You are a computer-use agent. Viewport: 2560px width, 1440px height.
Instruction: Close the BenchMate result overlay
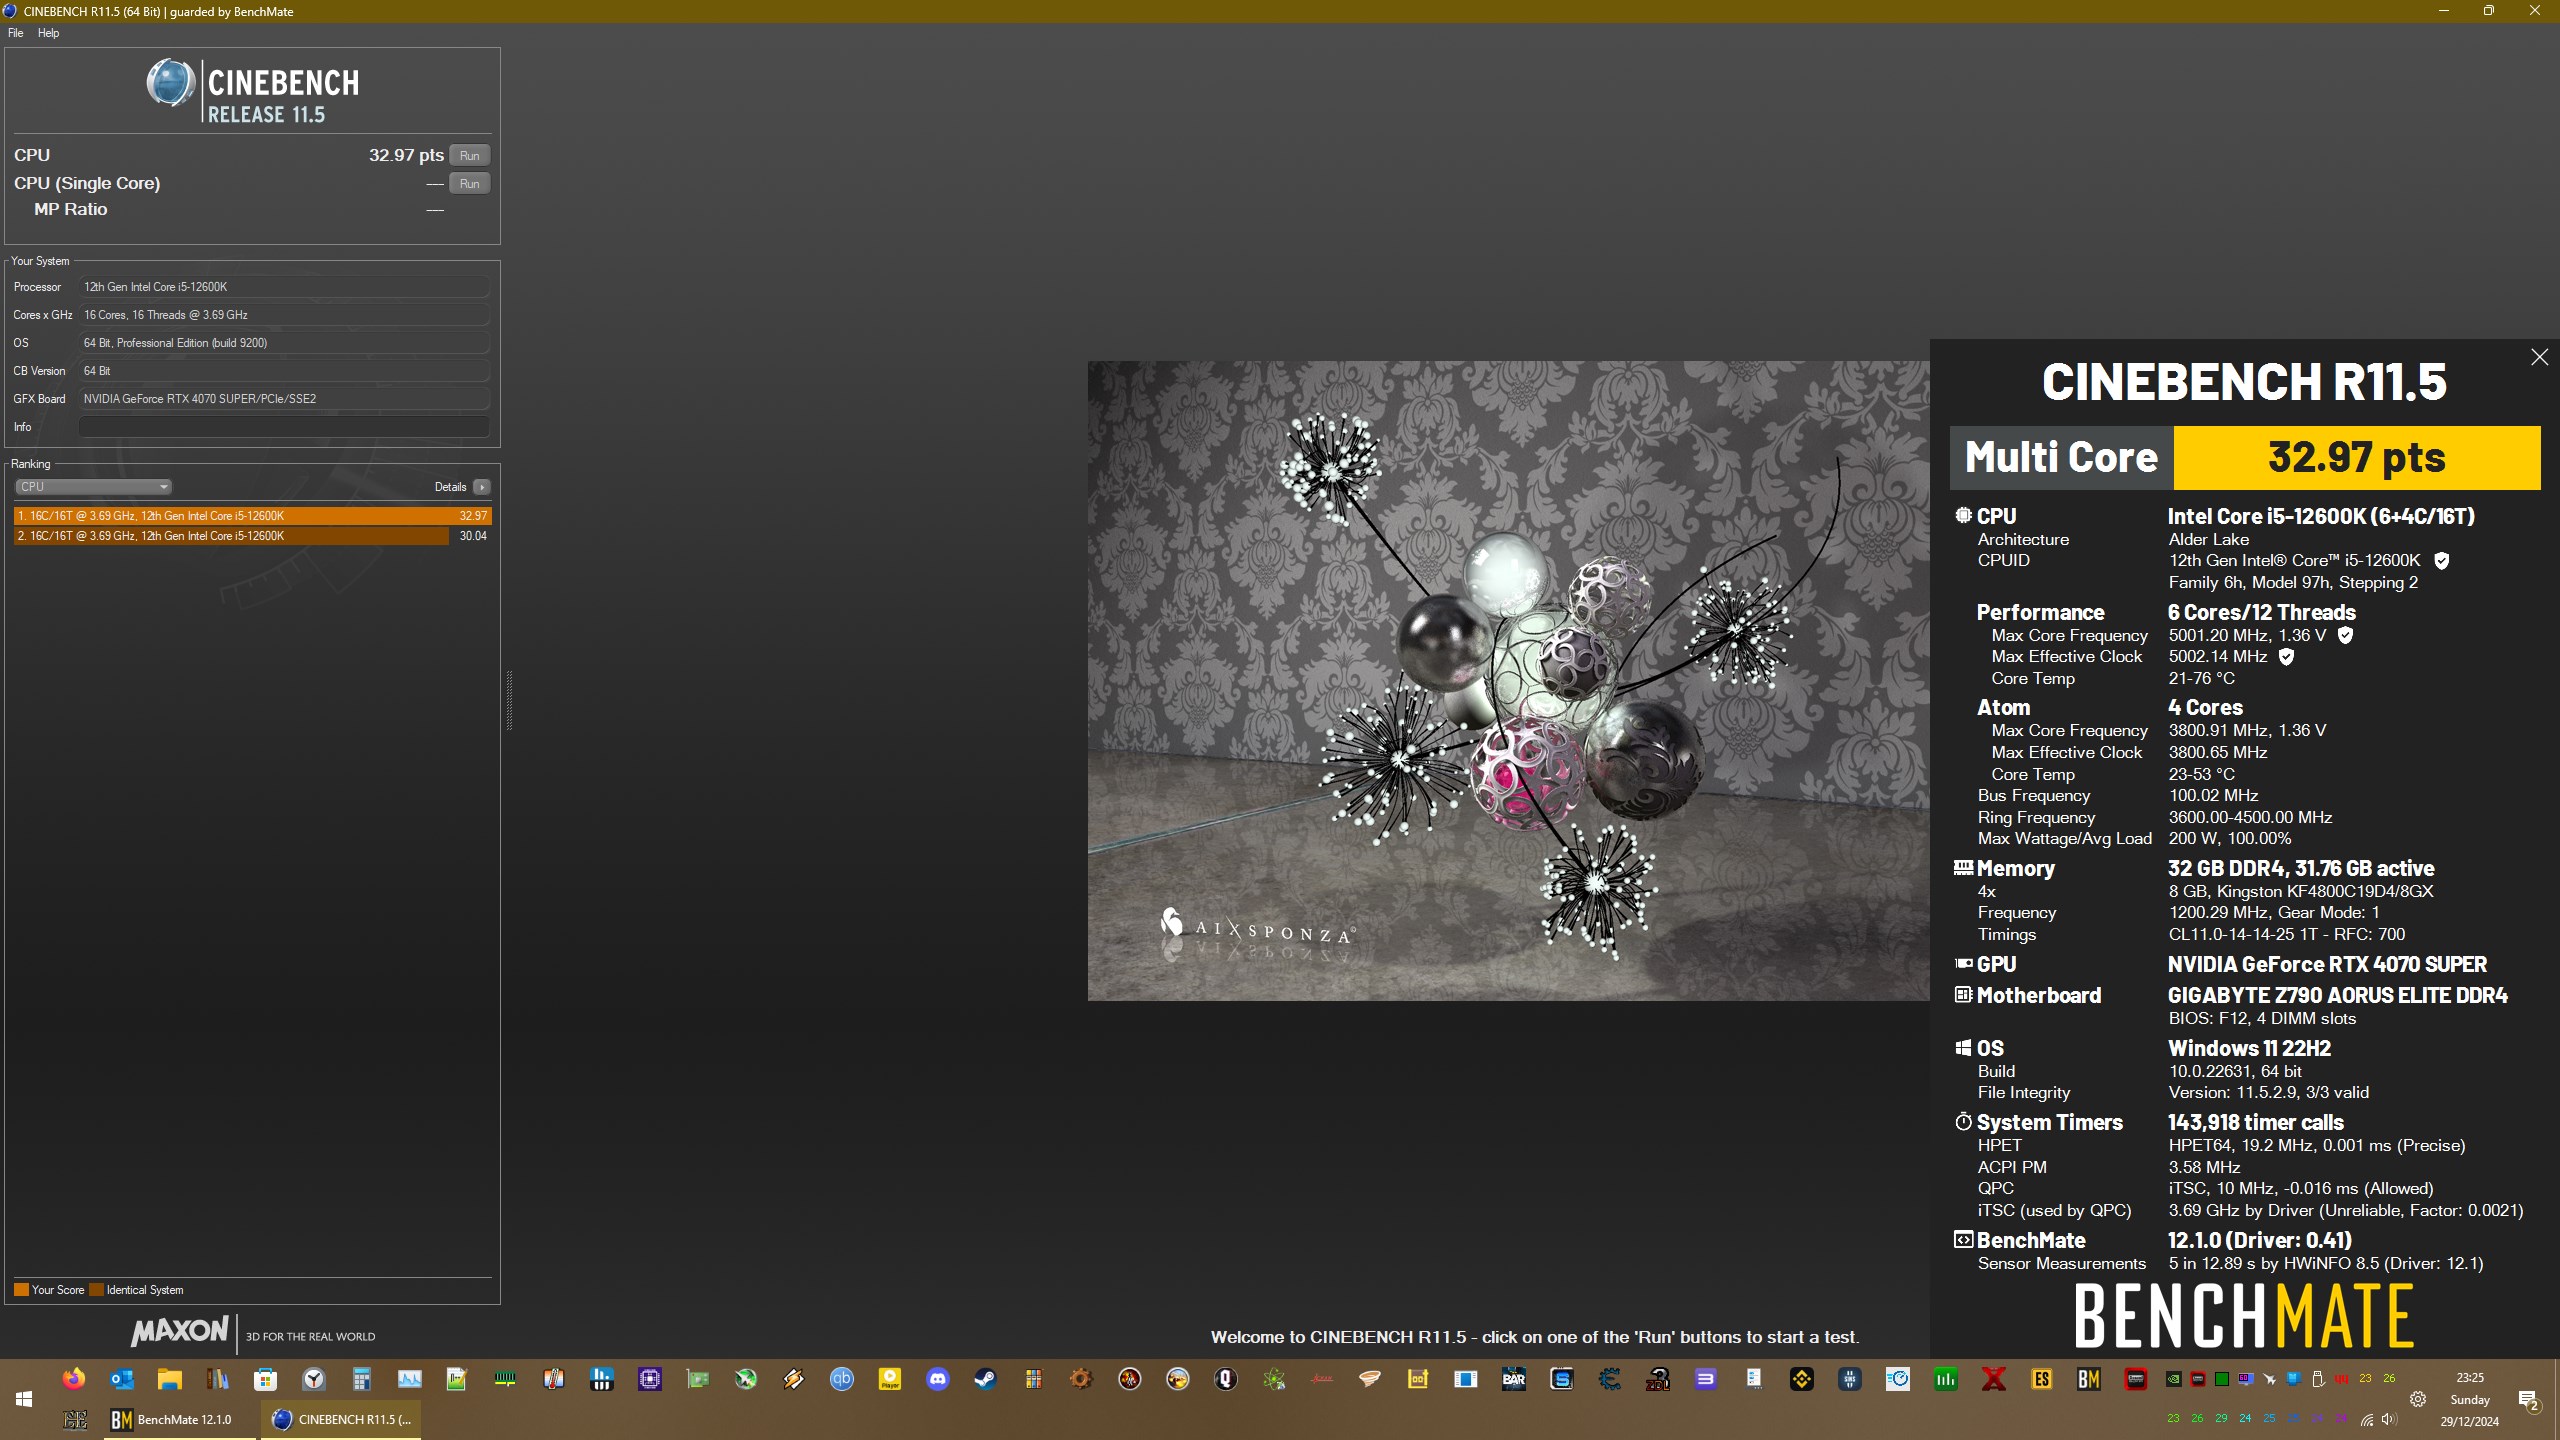[x=2539, y=357]
